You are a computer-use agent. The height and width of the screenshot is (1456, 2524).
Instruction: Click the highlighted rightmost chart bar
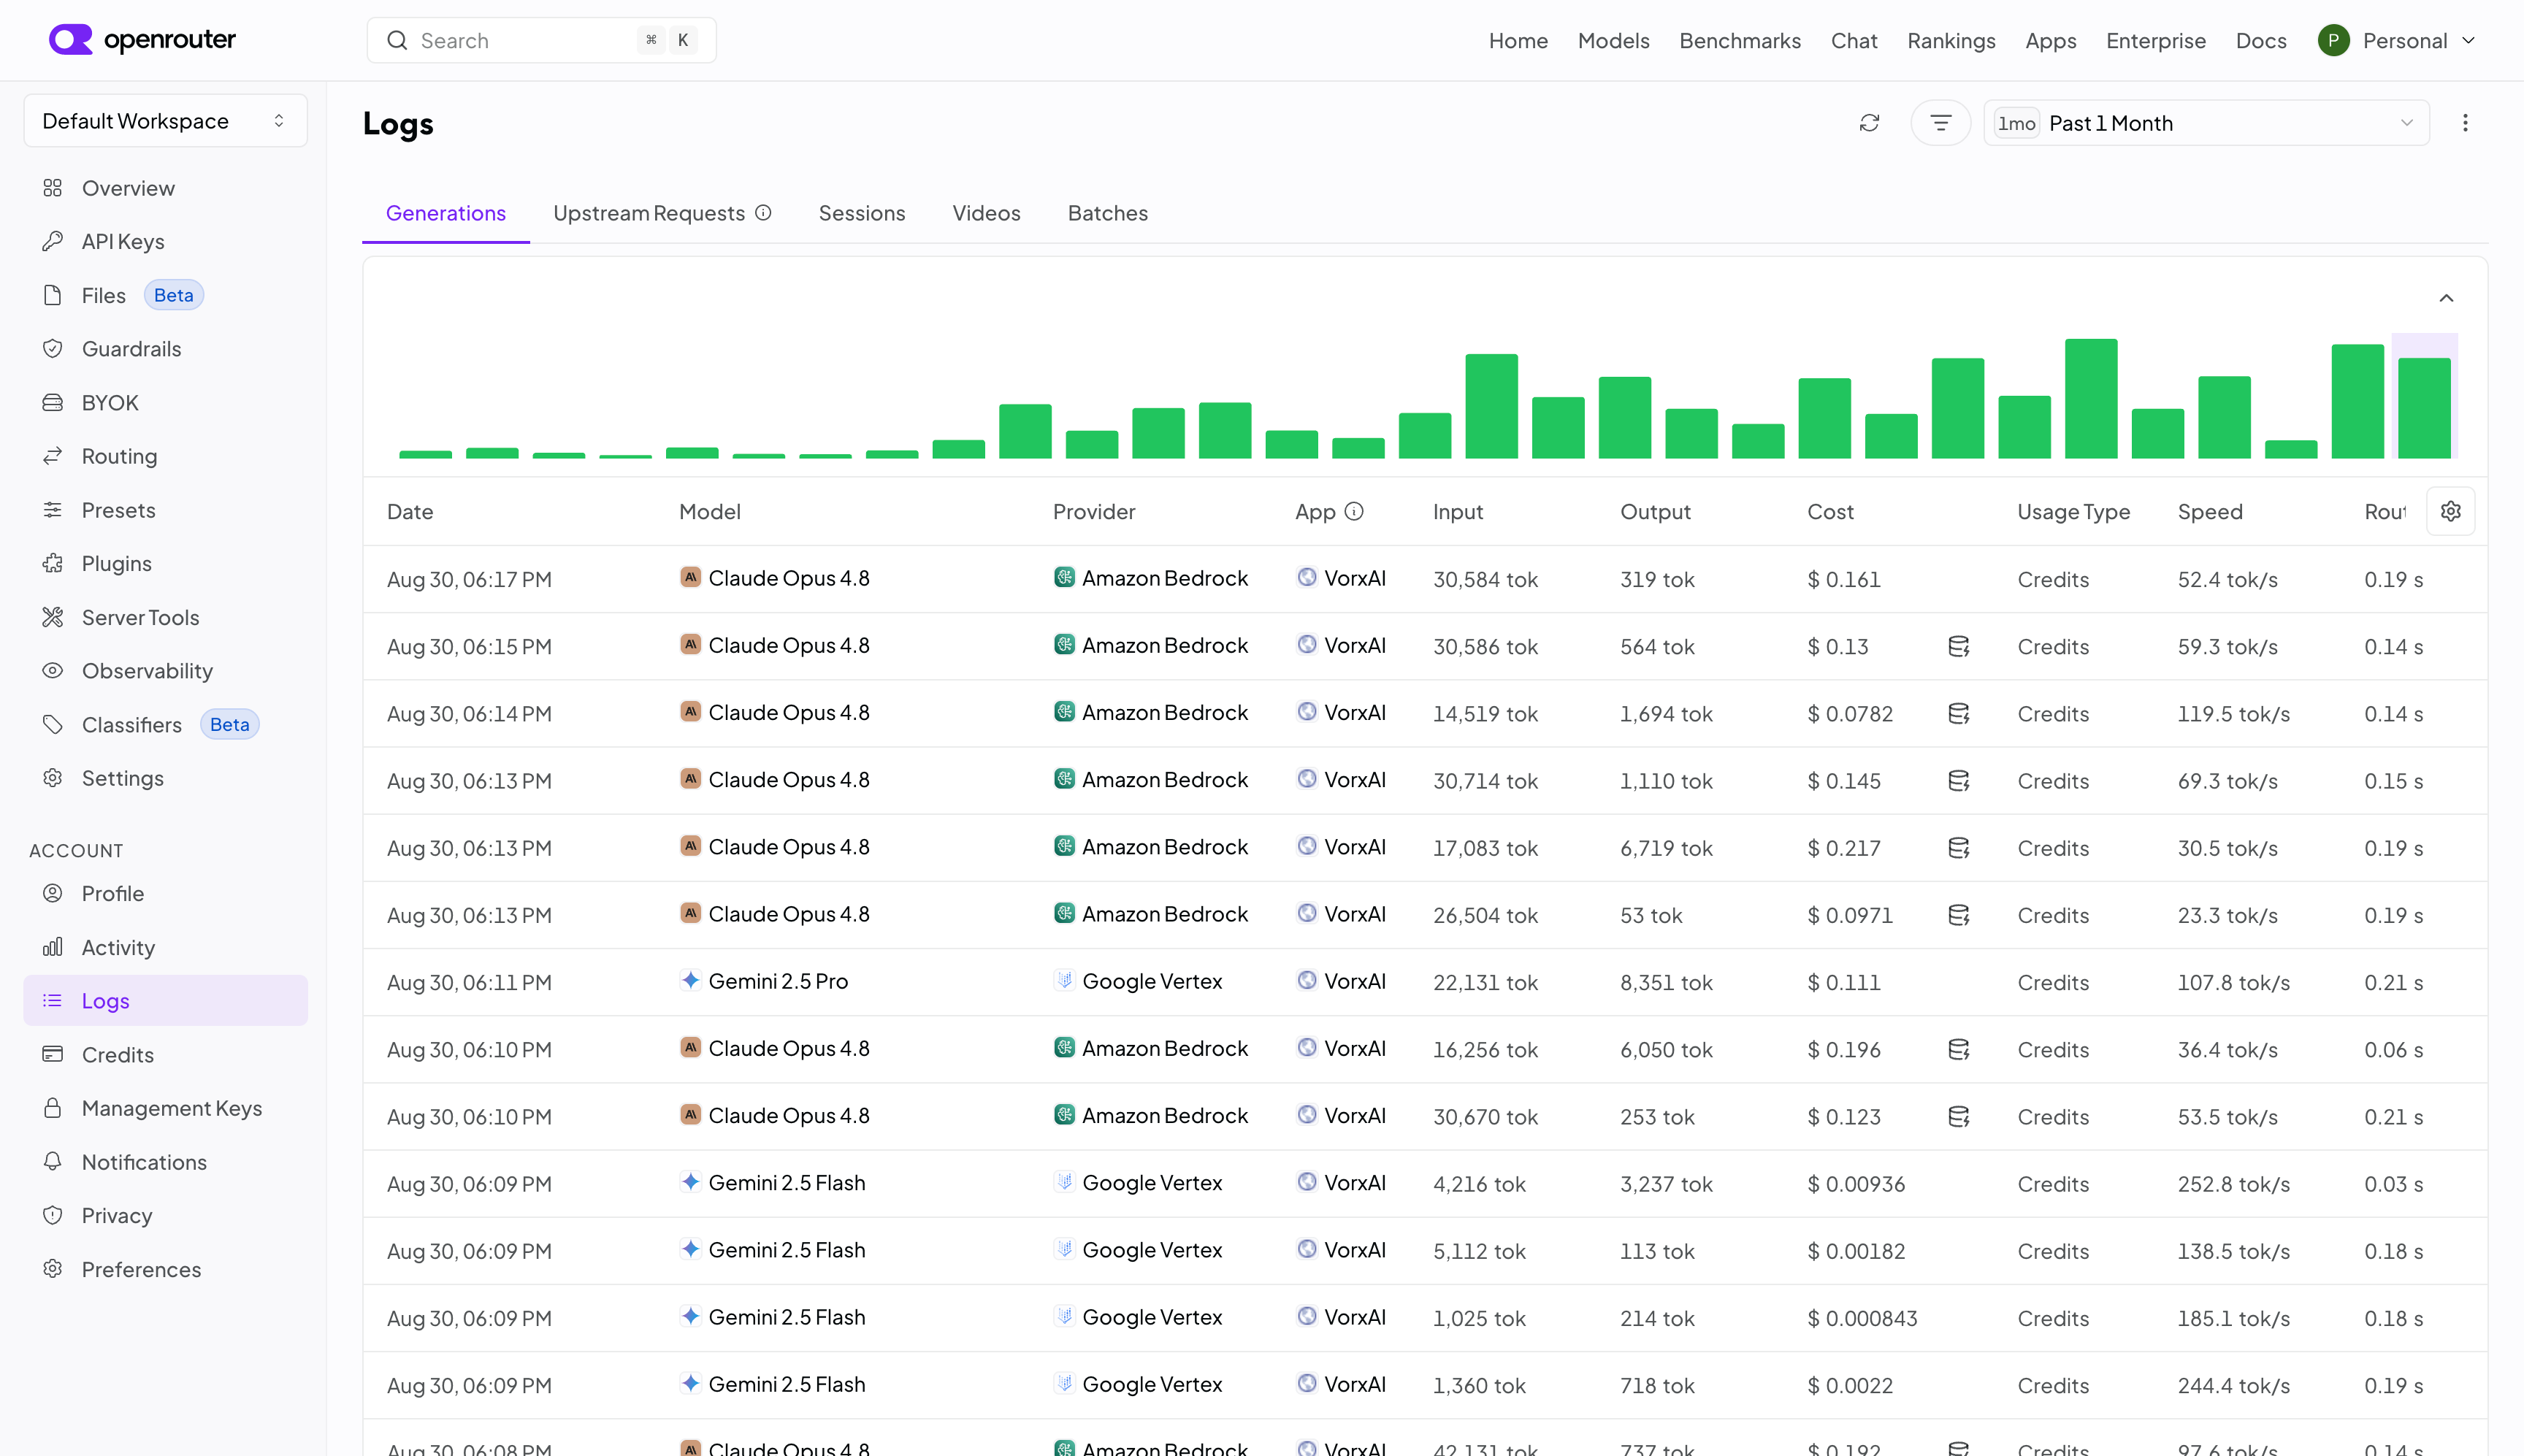[2424, 408]
